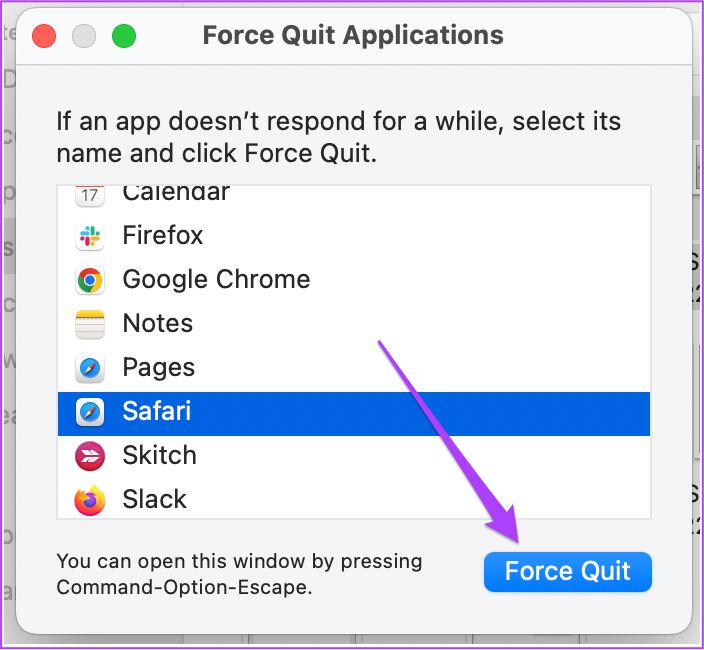
Task: Click the compass icon in highlighted Safari row
Action: (90, 412)
